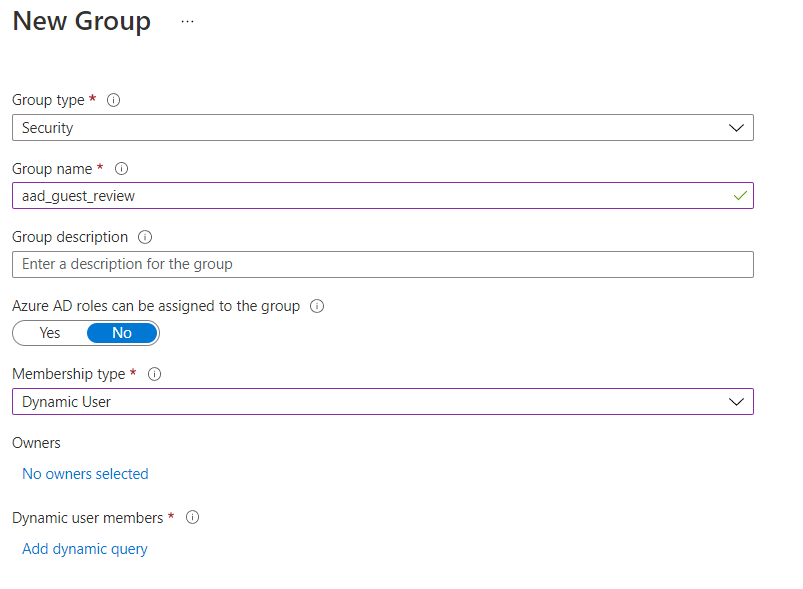
Task: Click the Group name text field
Action: tap(370, 196)
